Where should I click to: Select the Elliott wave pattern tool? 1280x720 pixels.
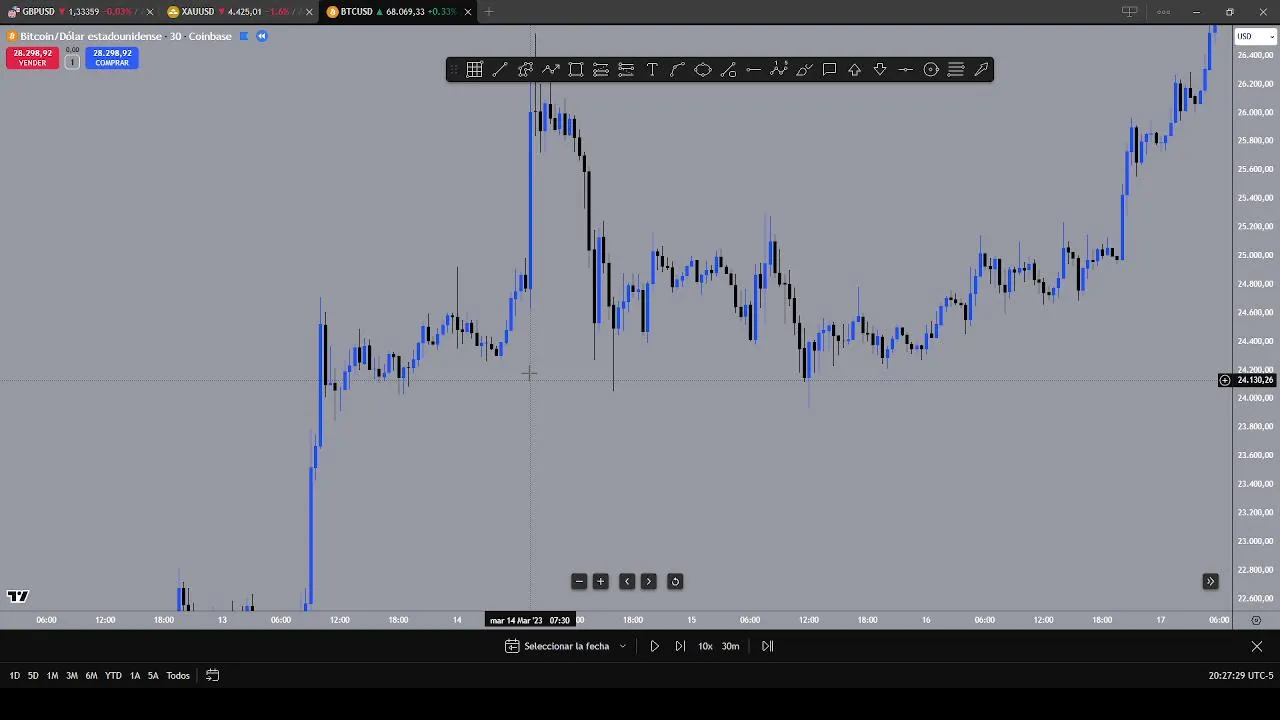tap(779, 69)
